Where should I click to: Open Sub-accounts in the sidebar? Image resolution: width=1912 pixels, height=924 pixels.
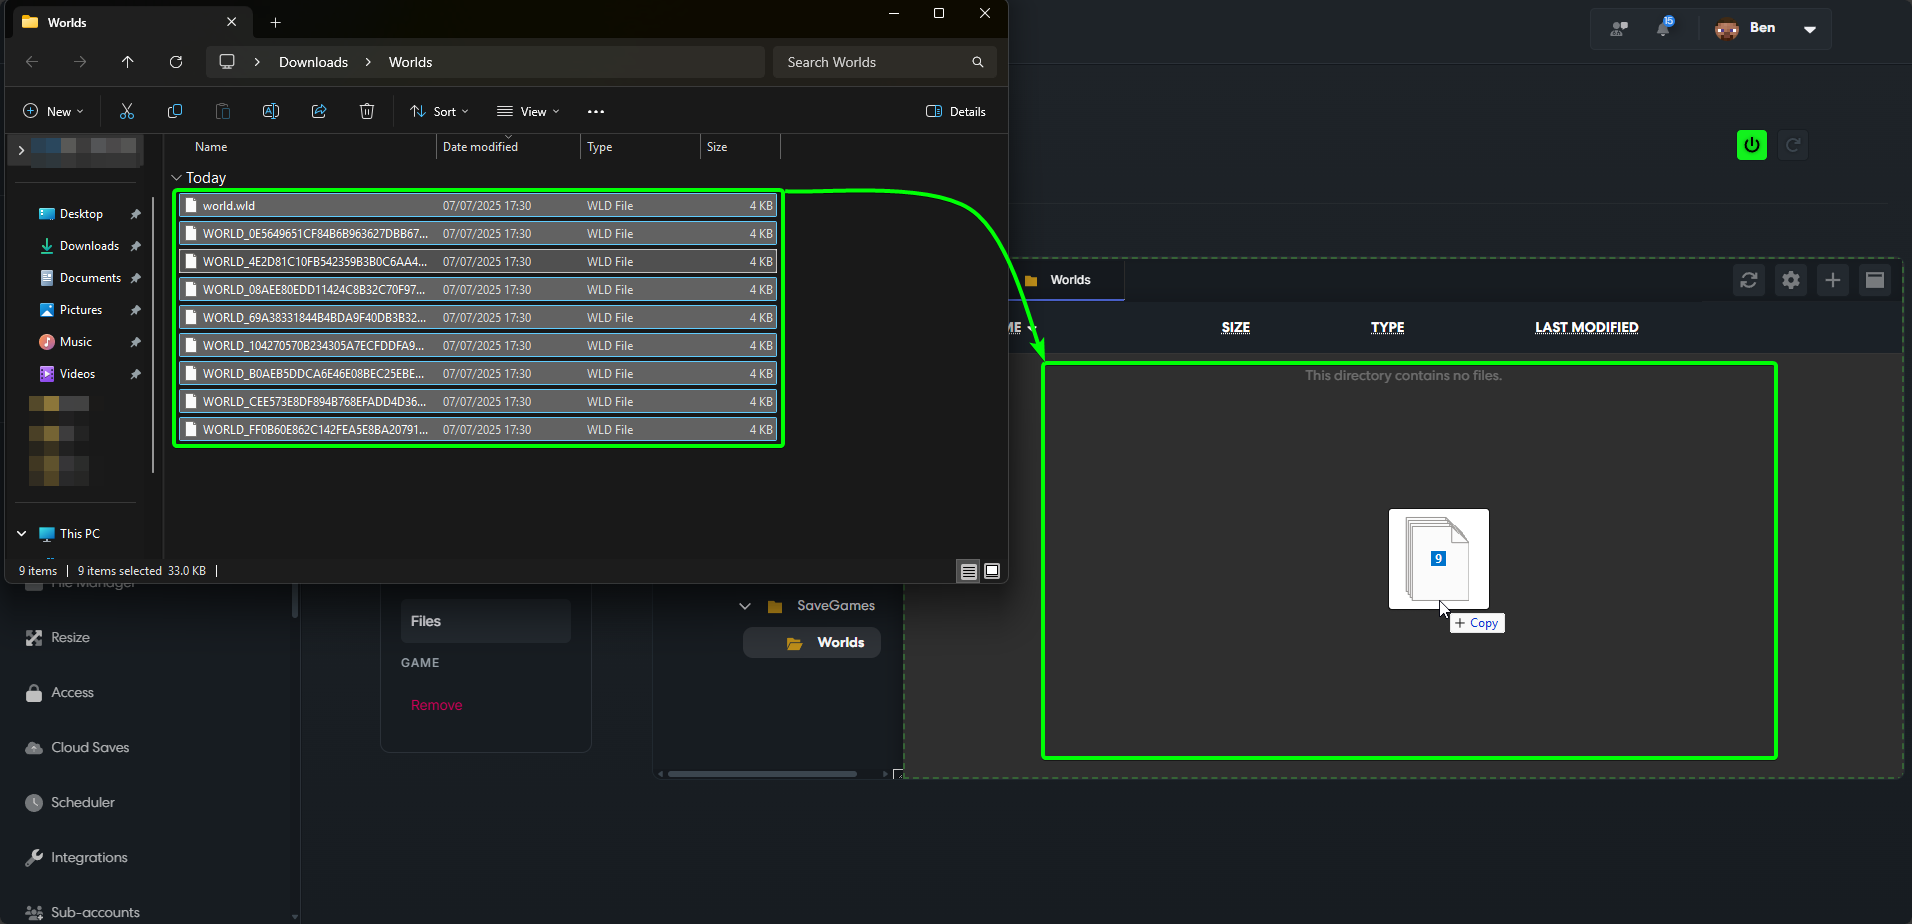pos(95,913)
